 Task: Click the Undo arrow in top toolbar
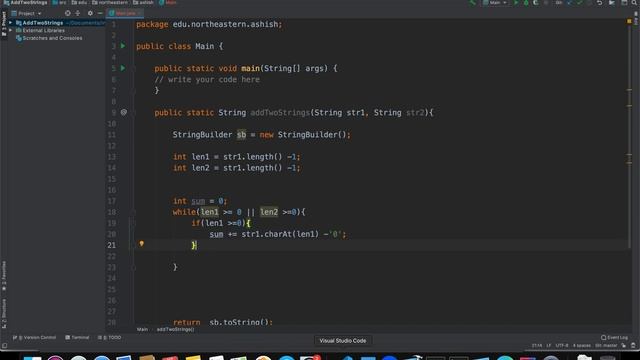[x=599, y=3]
